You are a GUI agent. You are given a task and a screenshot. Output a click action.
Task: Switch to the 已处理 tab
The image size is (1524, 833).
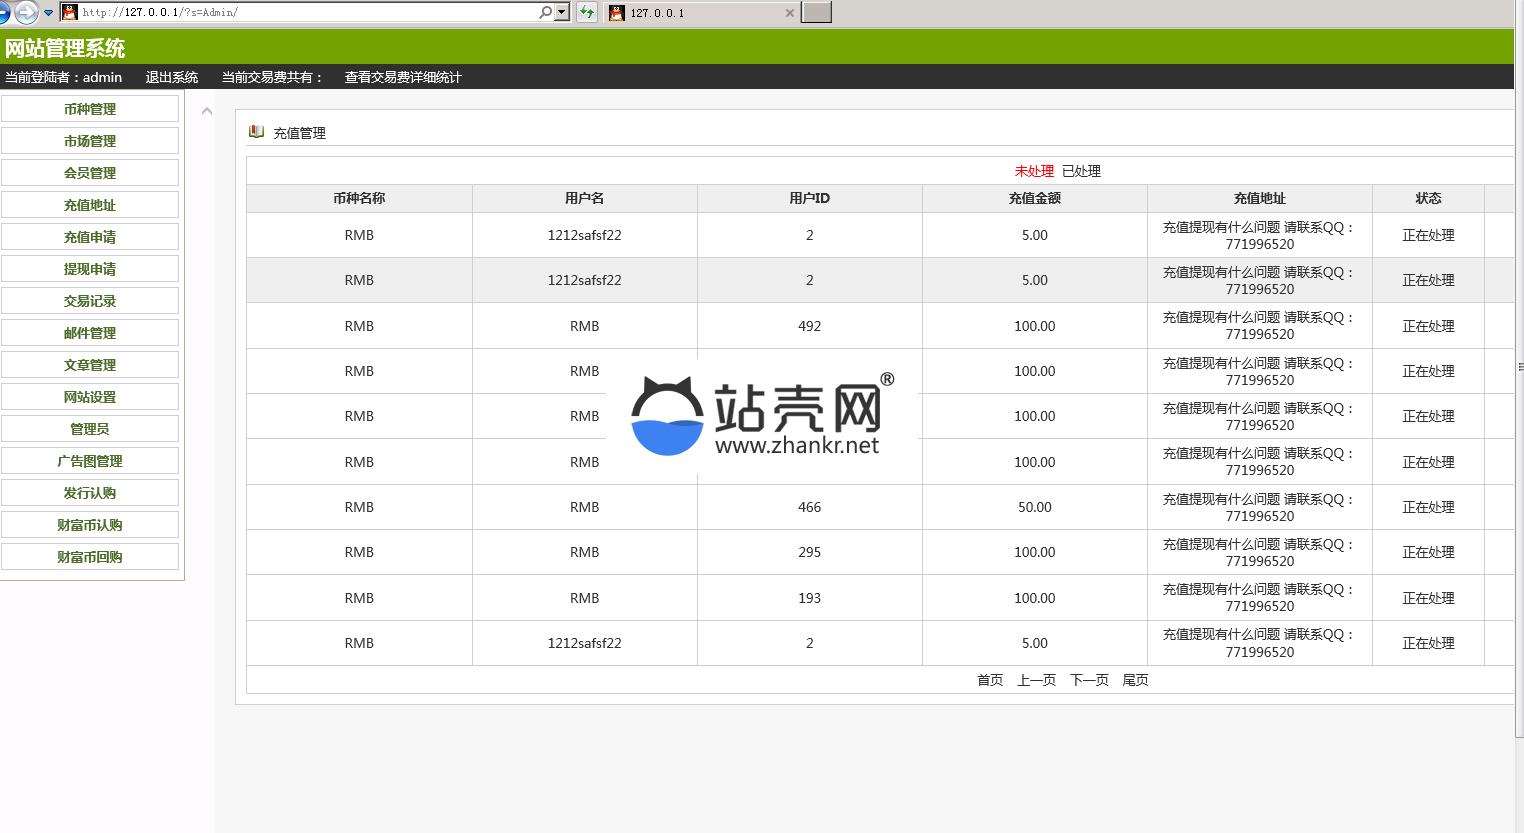point(1081,171)
